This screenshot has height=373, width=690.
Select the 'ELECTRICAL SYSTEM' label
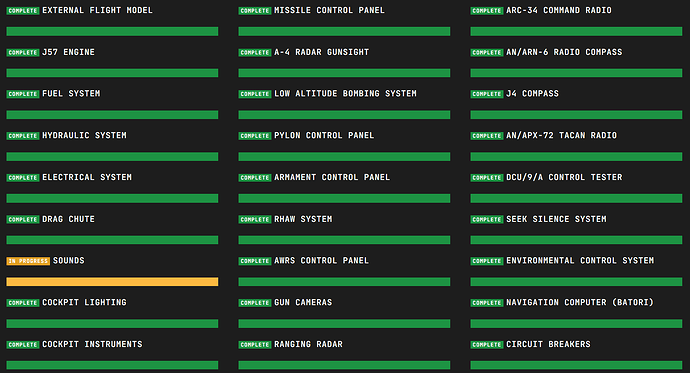(x=87, y=177)
